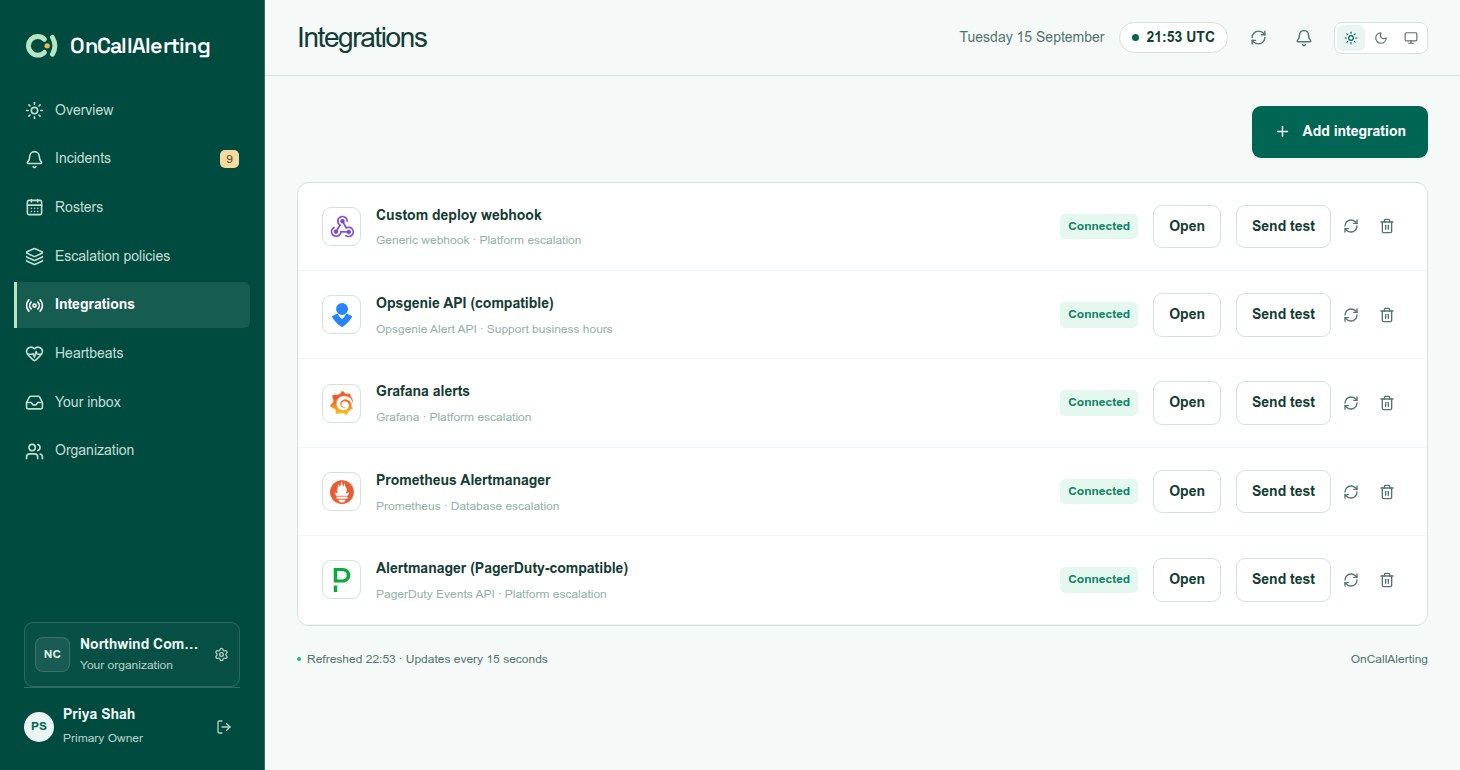Open the Opsgenie API integration
This screenshot has height=770, width=1460.
(x=1187, y=314)
